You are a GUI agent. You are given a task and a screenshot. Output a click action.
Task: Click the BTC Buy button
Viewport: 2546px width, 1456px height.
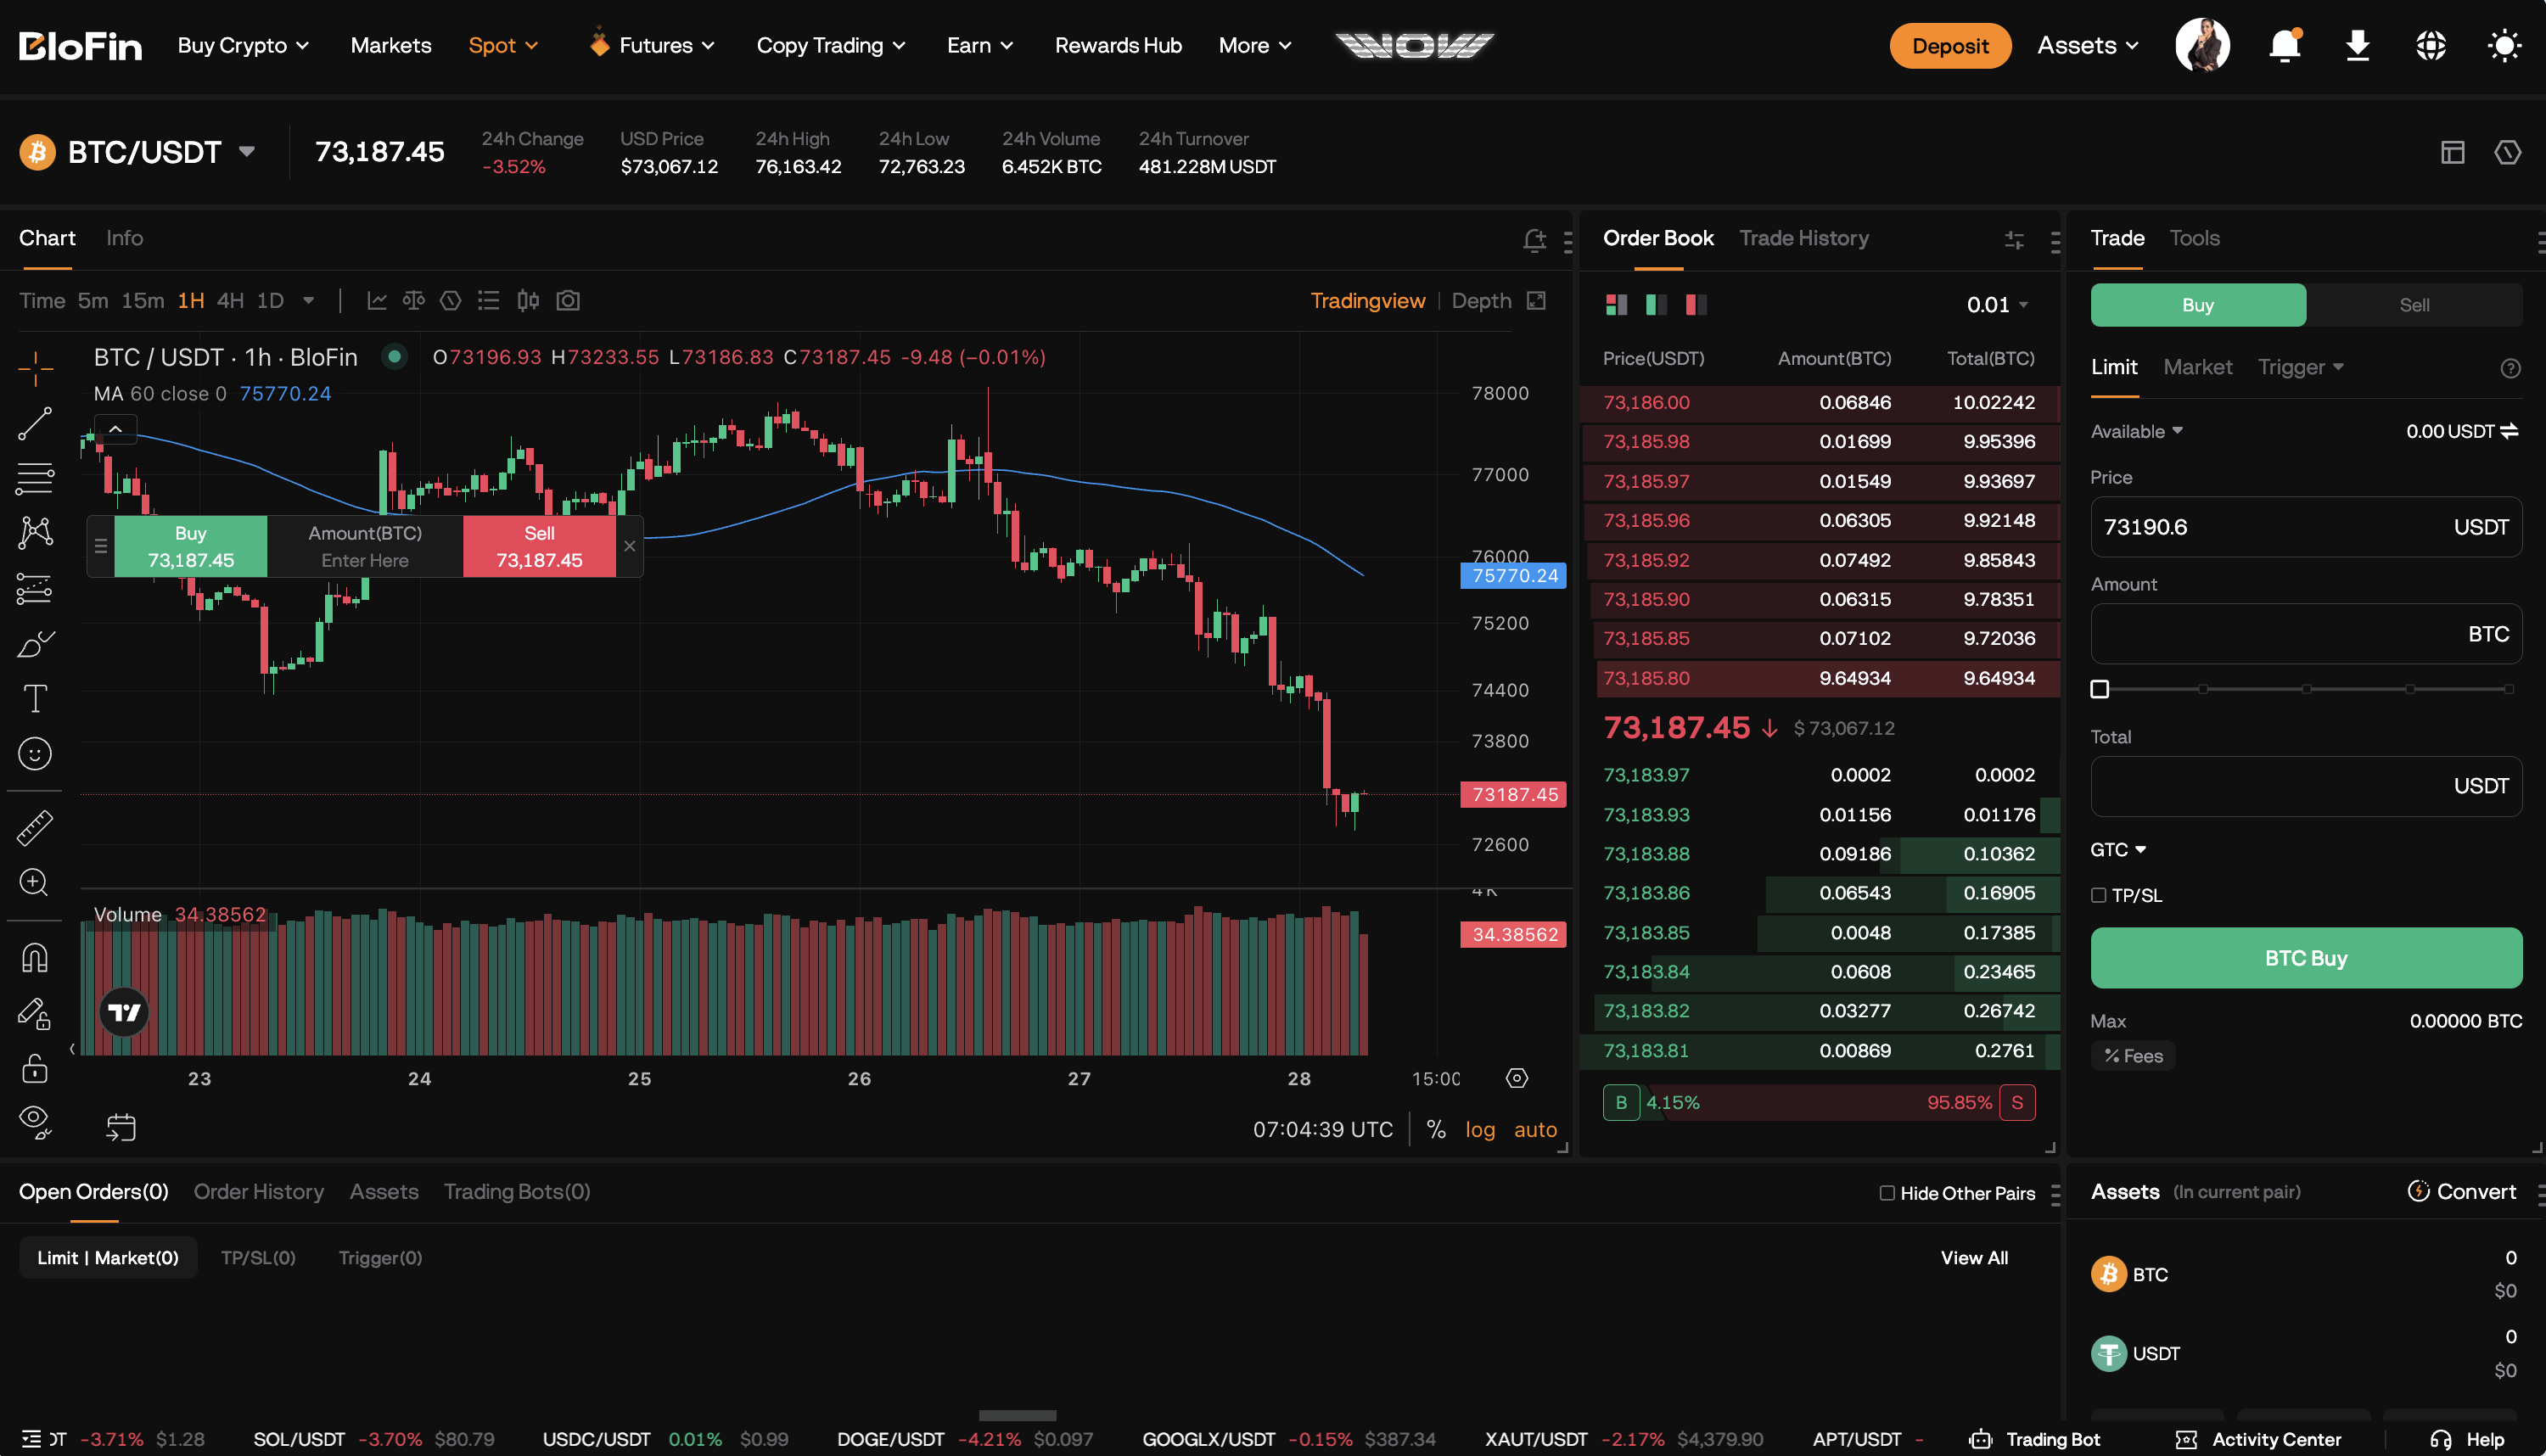click(2306, 958)
